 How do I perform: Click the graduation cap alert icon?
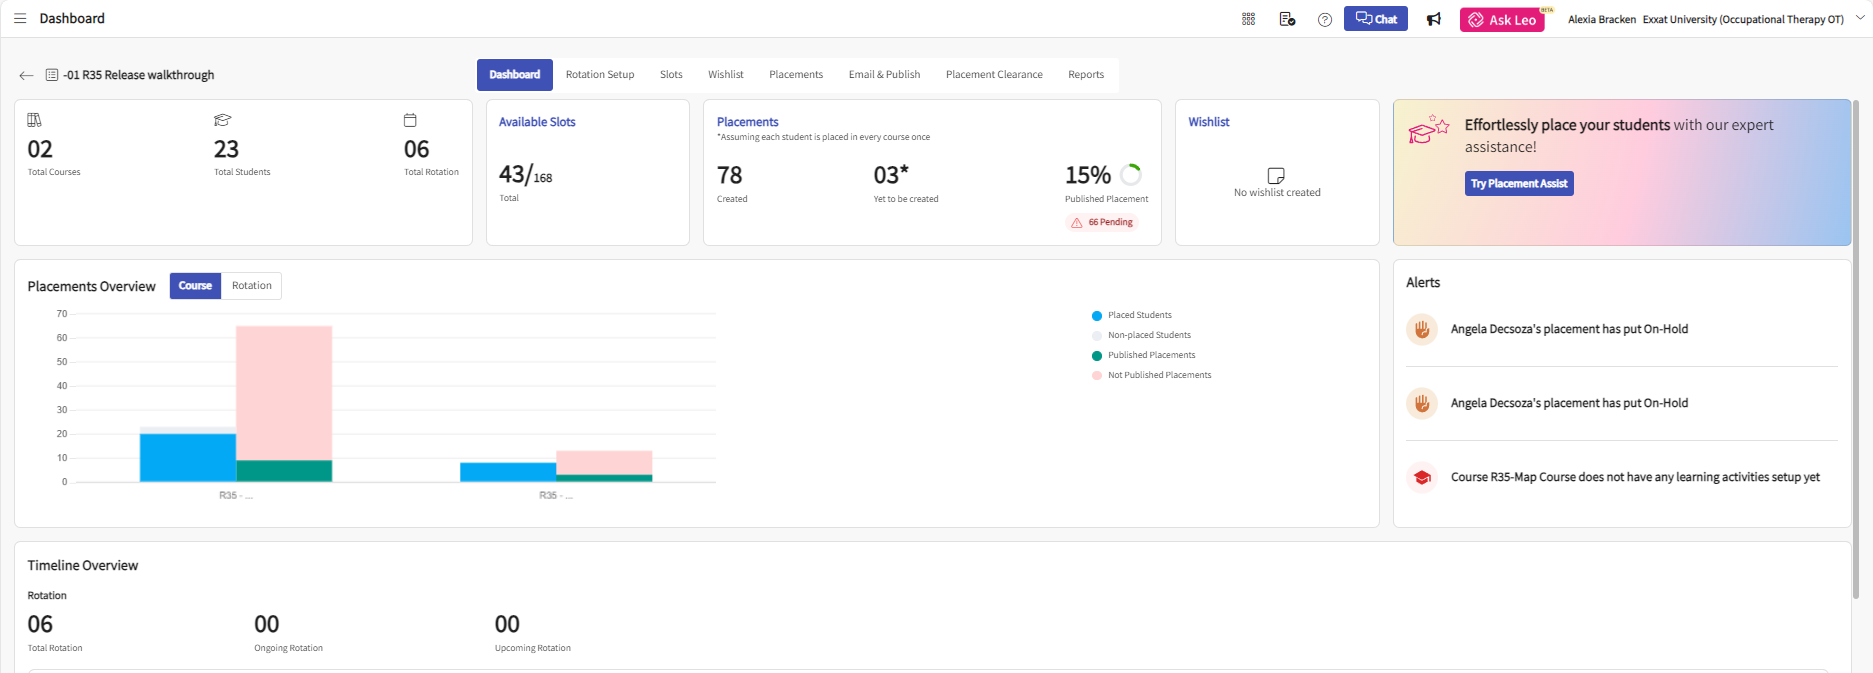pos(1421,477)
